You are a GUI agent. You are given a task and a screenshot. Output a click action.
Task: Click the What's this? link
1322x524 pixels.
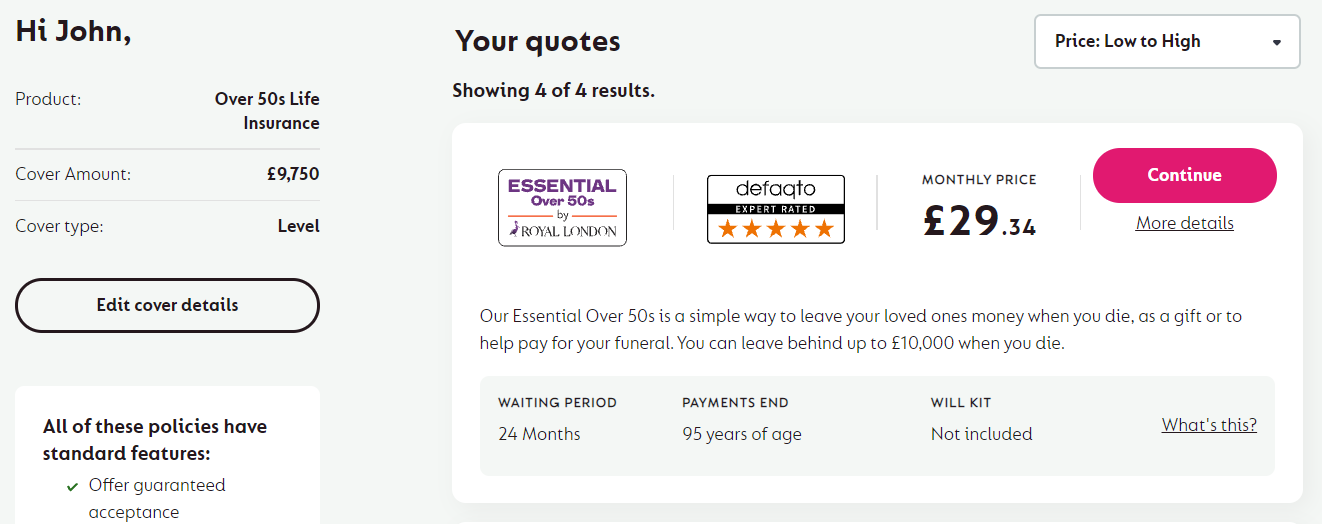coord(1209,425)
